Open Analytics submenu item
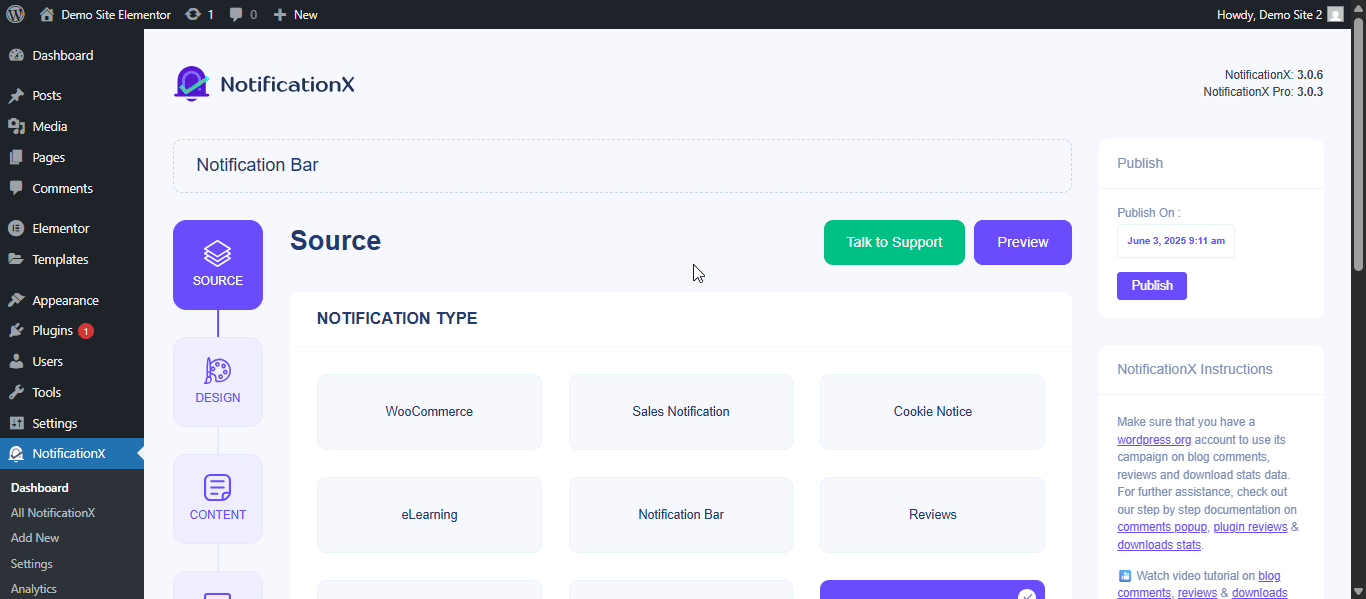This screenshot has width=1366, height=599. coord(34,589)
